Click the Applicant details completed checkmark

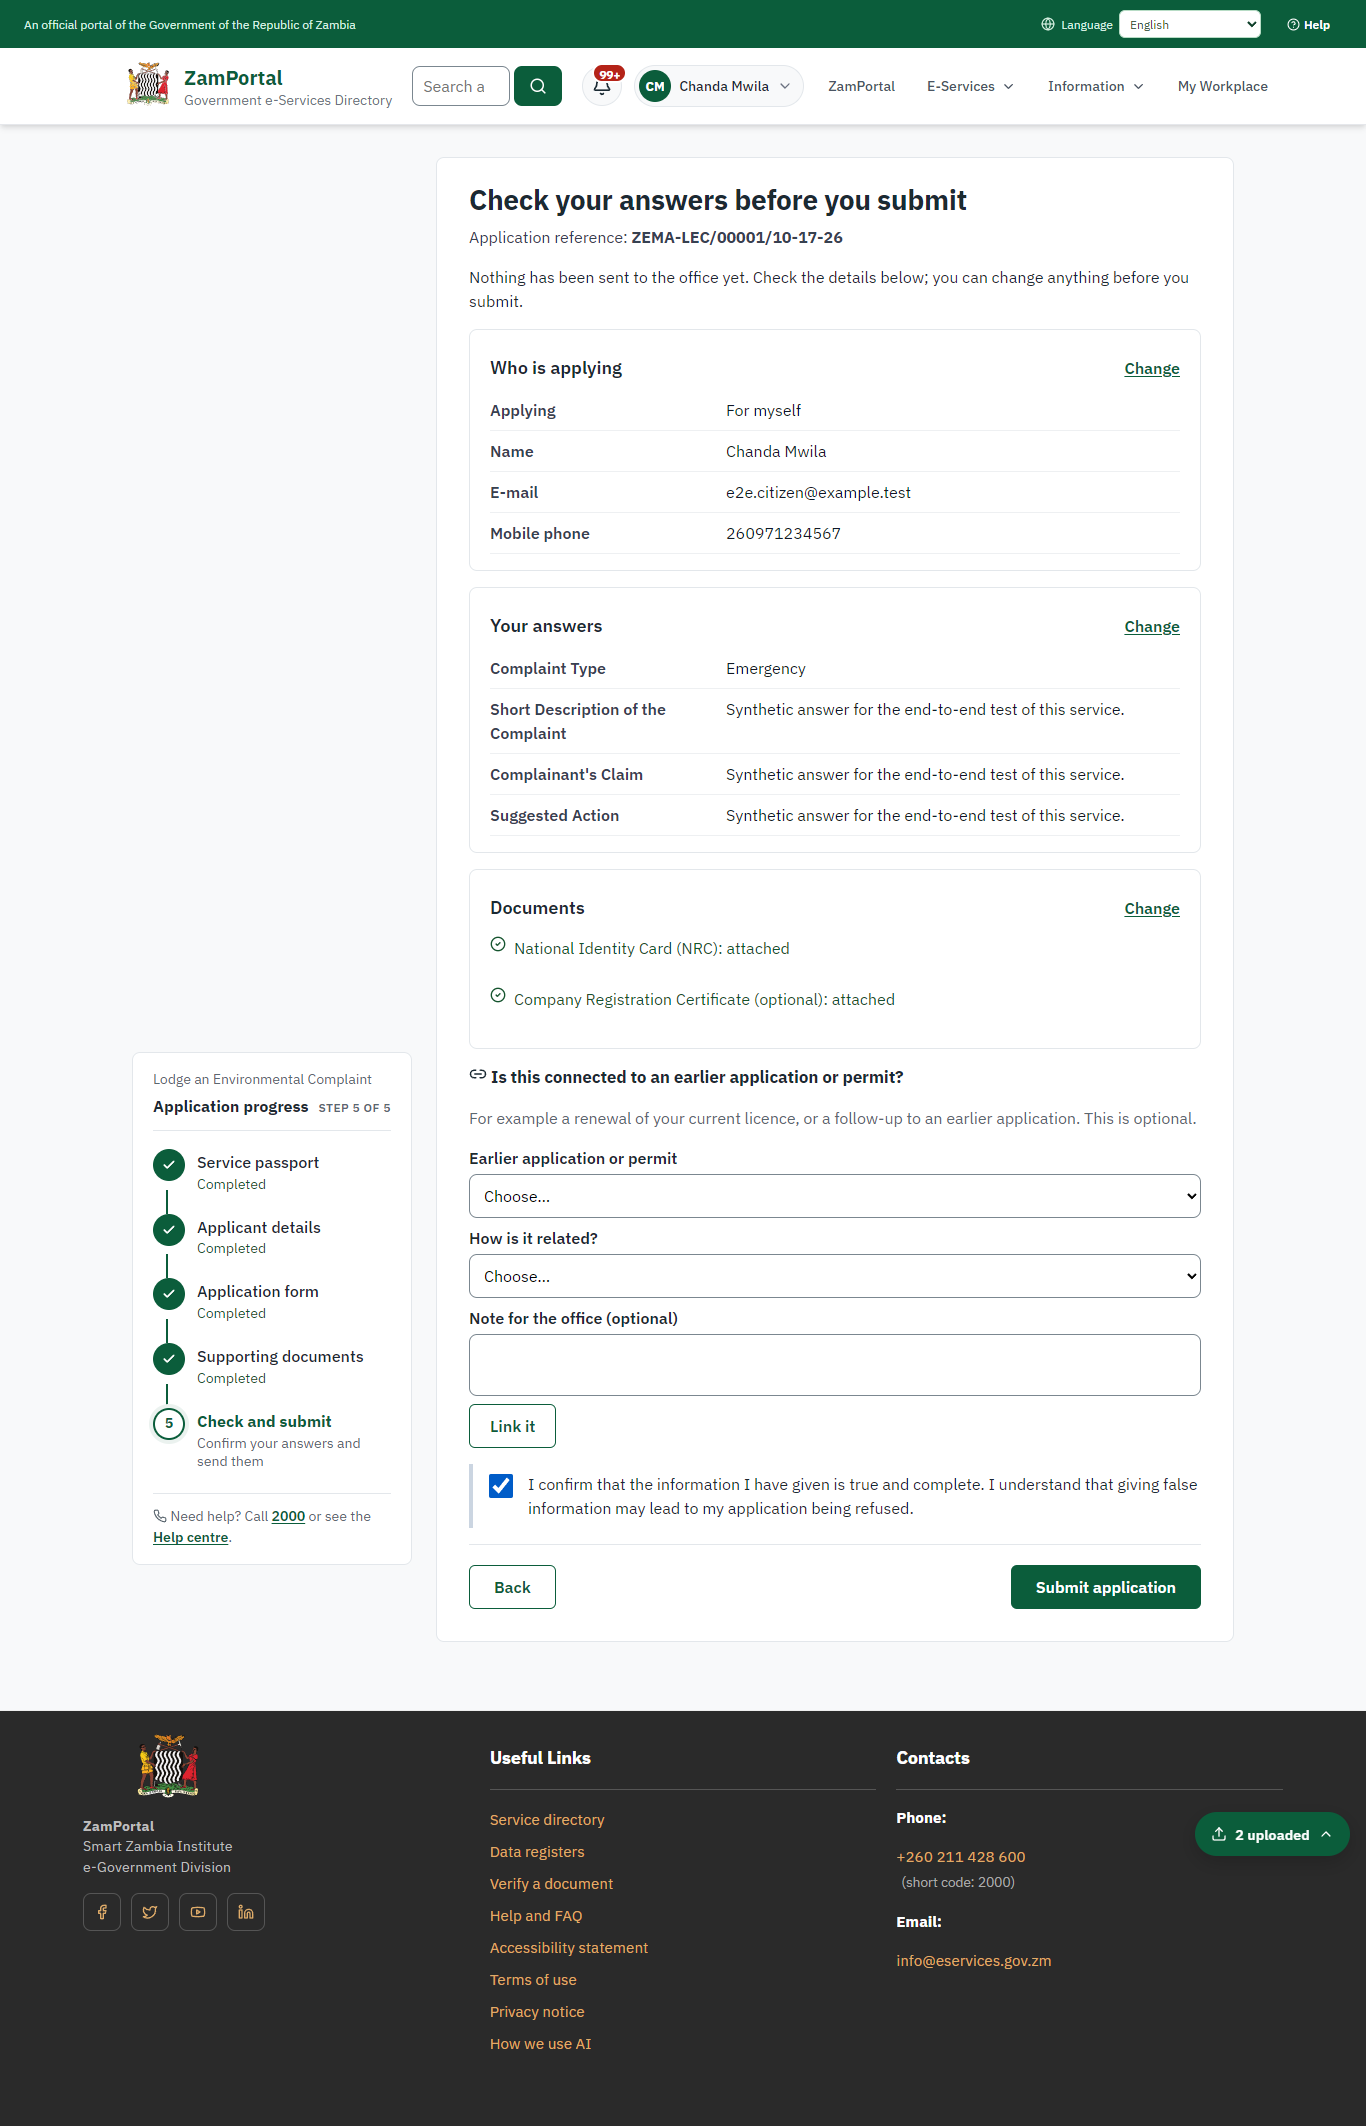coord(169,1229)
